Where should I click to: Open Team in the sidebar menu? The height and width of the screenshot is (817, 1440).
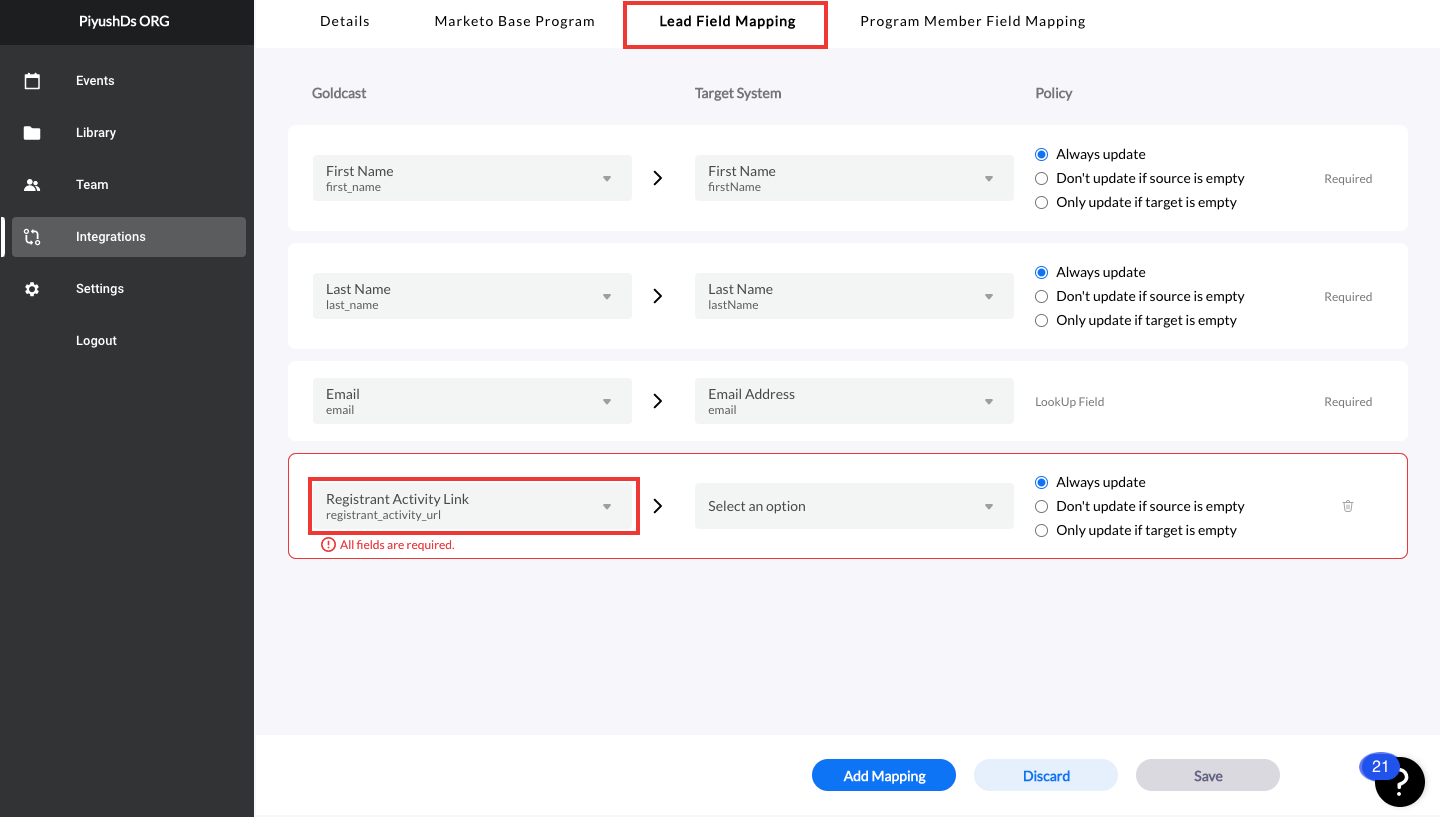[x=128, y=185]
